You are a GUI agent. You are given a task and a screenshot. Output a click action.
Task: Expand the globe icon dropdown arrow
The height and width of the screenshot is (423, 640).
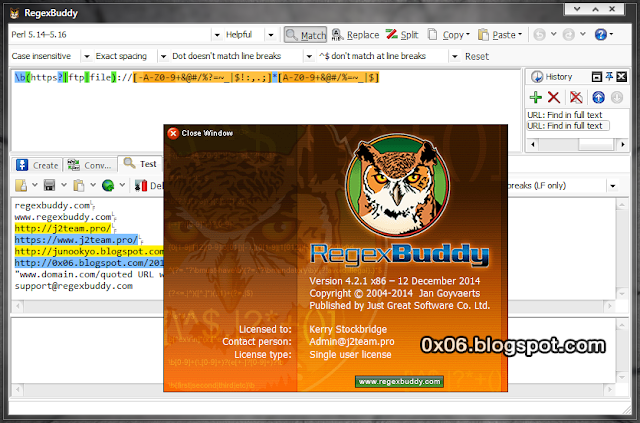click(x=122, y=185)
